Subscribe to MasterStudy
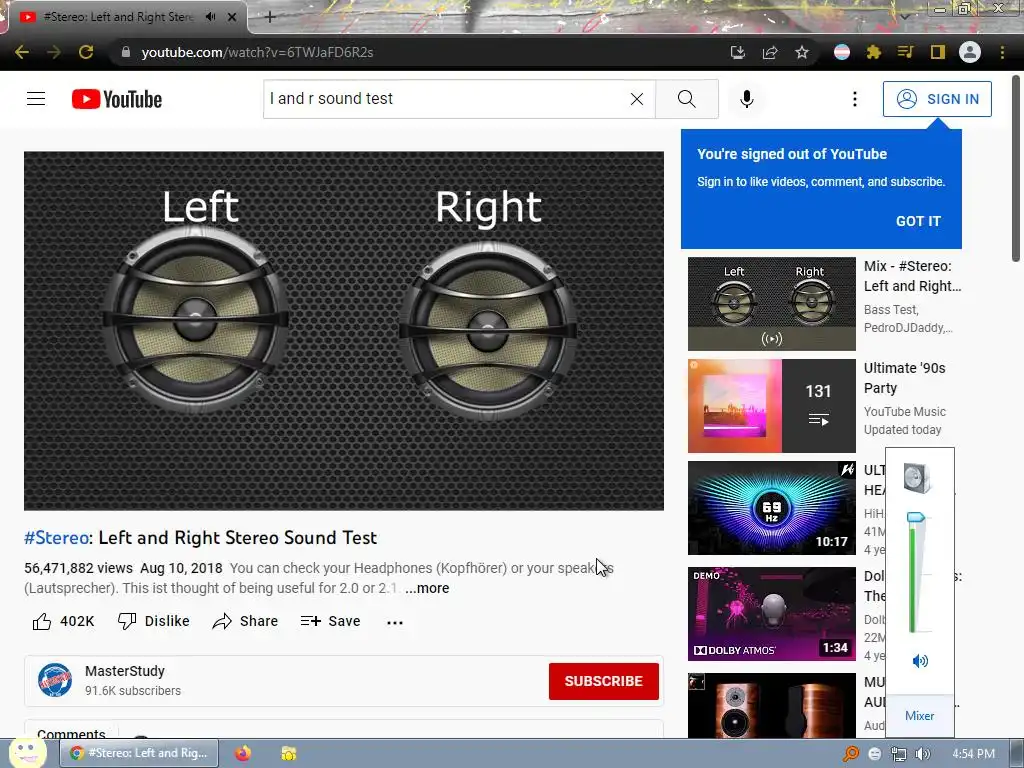 pos(603,681)
